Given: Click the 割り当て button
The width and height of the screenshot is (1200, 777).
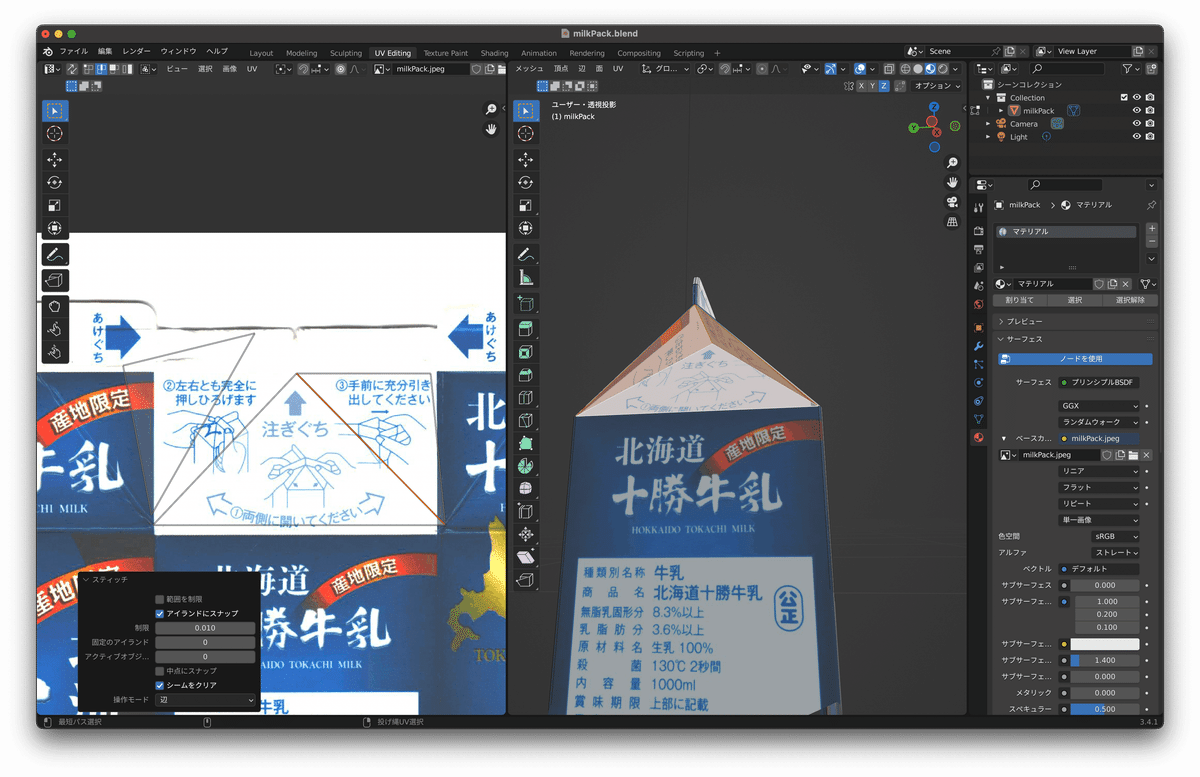Looking at the screenshot, I should (x=1019, y=300).
